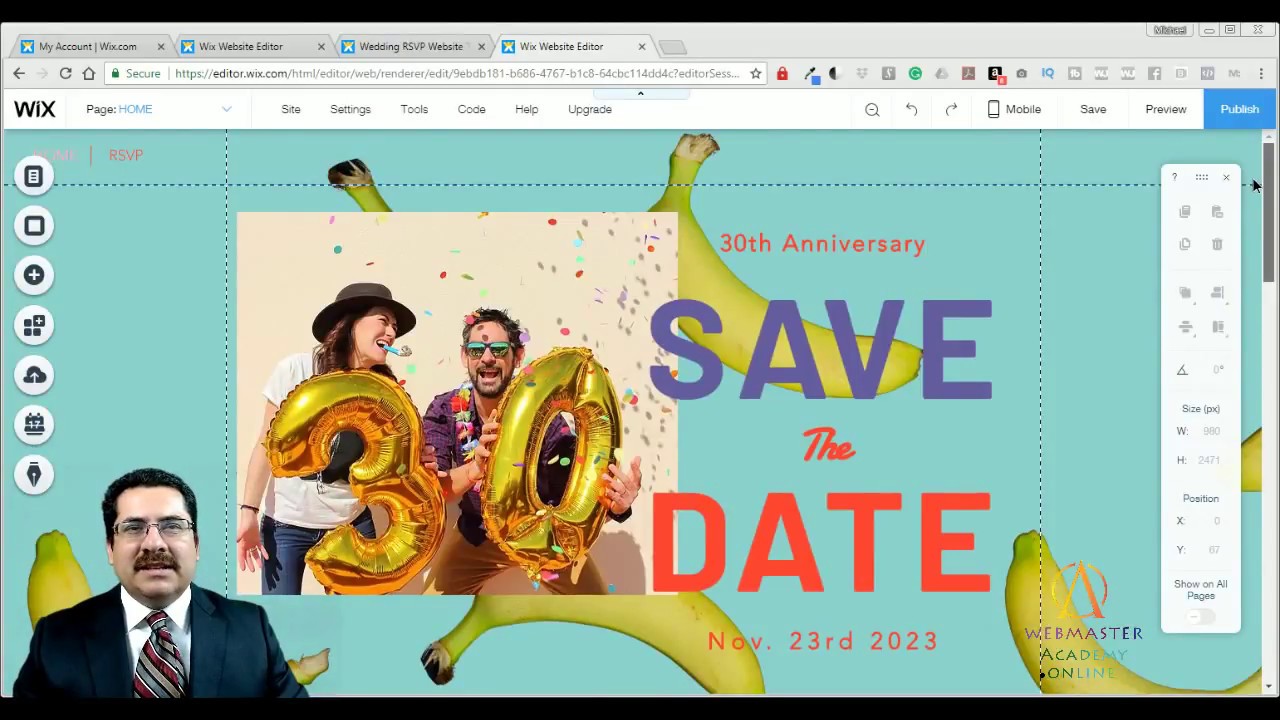The width and height of the screenshot is (1280, 720).
Task: Click the Add elements plus icon
Action: [x=34, y=275]
